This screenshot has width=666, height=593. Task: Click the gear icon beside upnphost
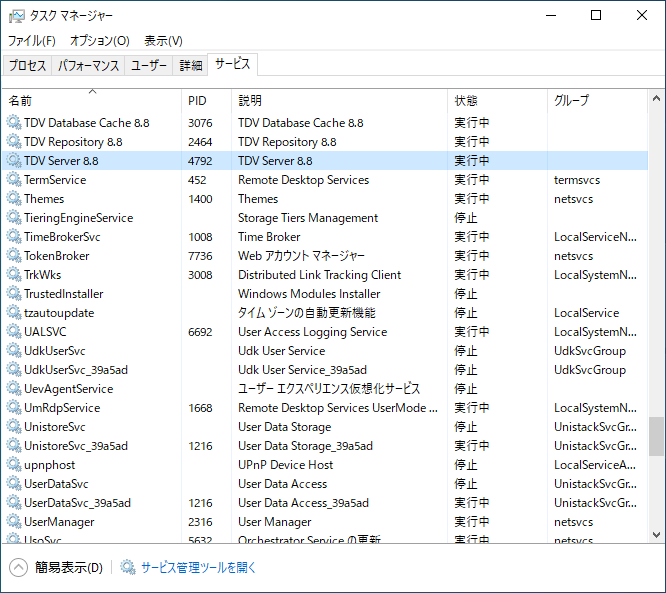(14, 465)
